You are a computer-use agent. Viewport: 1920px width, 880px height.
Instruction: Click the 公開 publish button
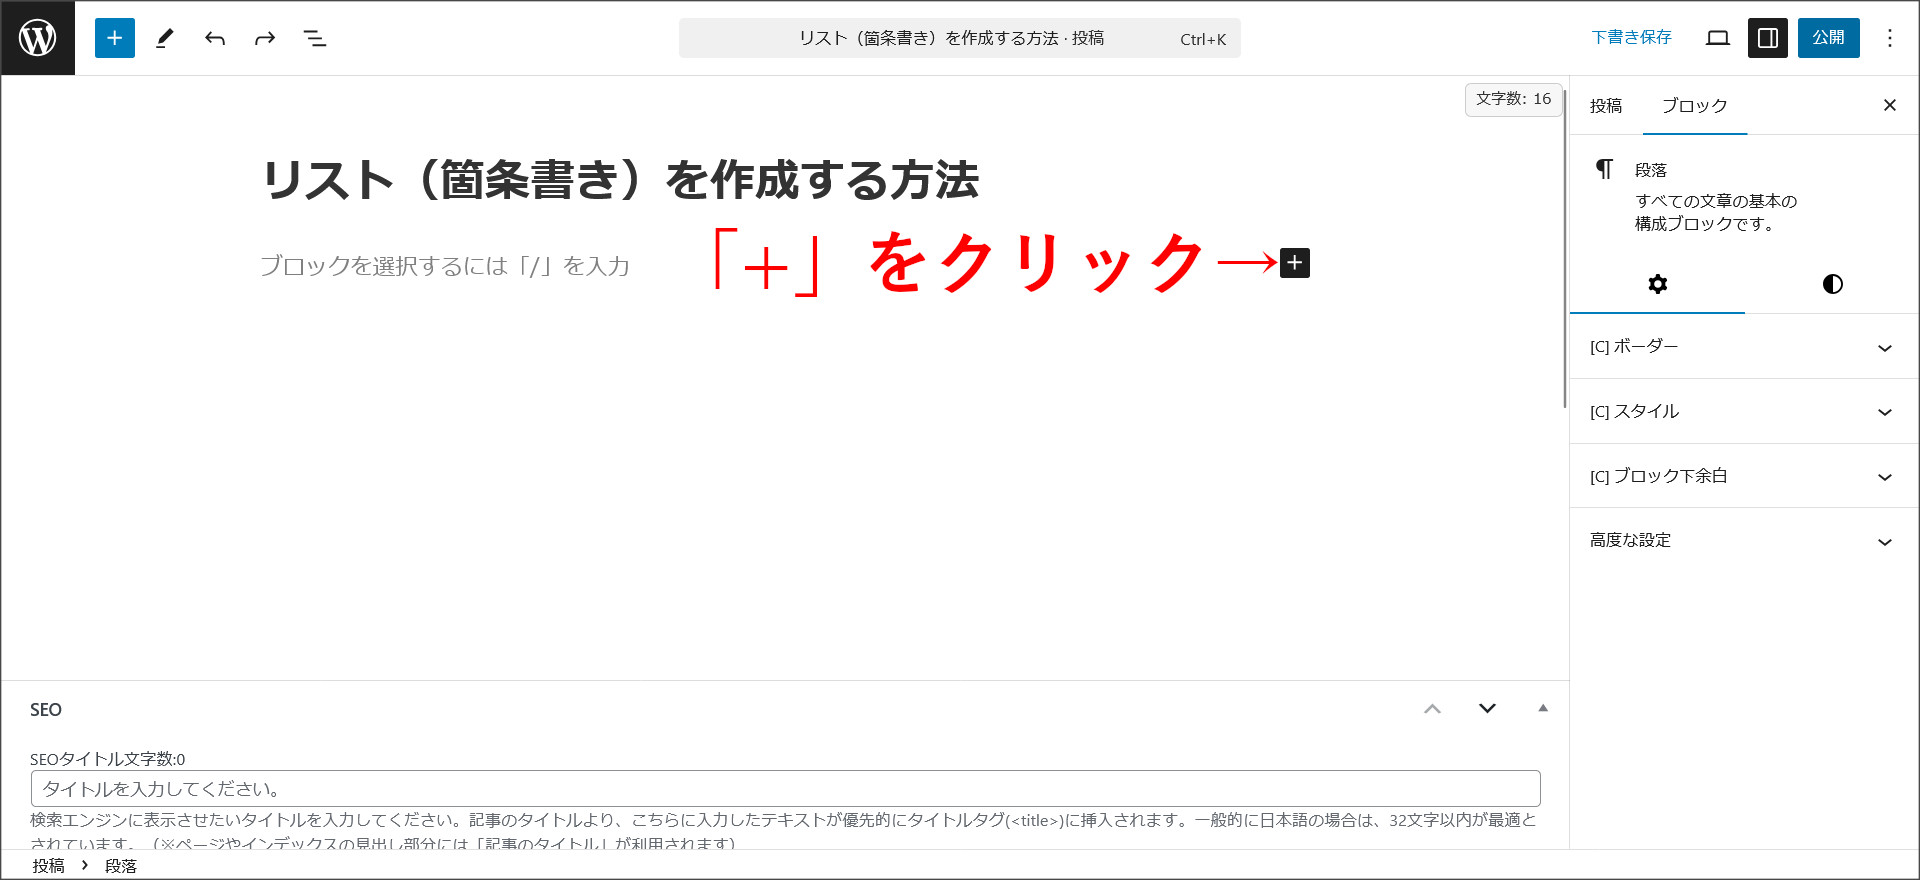1828,38
